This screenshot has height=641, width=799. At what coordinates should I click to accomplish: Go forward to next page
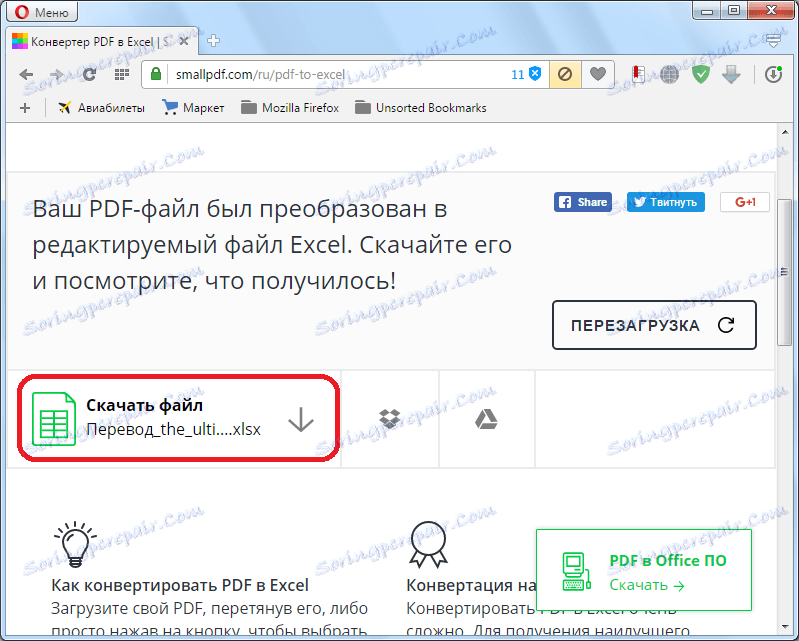[x=57, y=75]
